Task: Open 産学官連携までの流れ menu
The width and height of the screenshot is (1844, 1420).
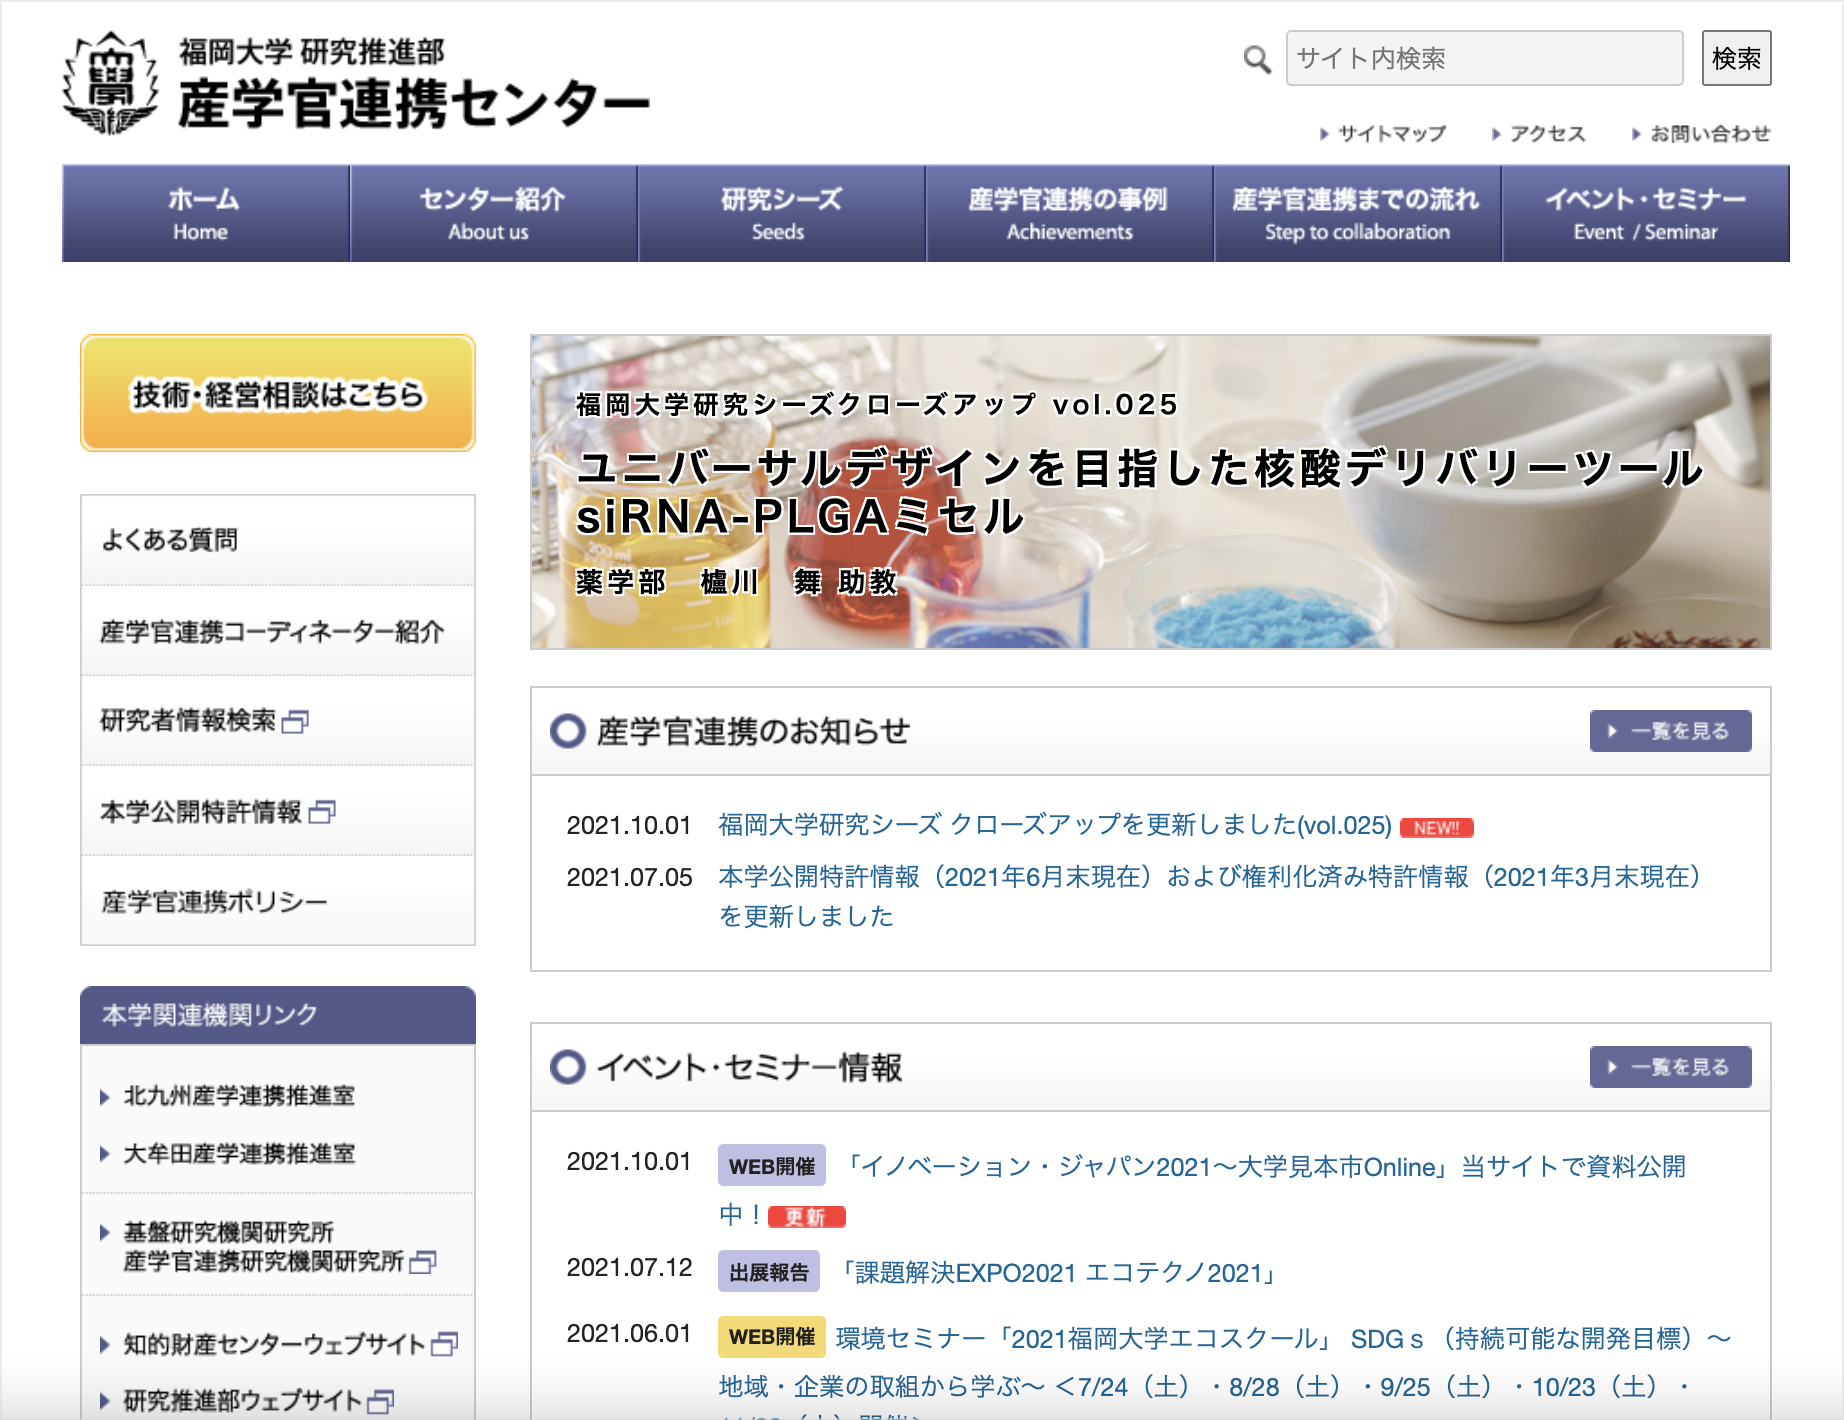Action: point(1358,214)
